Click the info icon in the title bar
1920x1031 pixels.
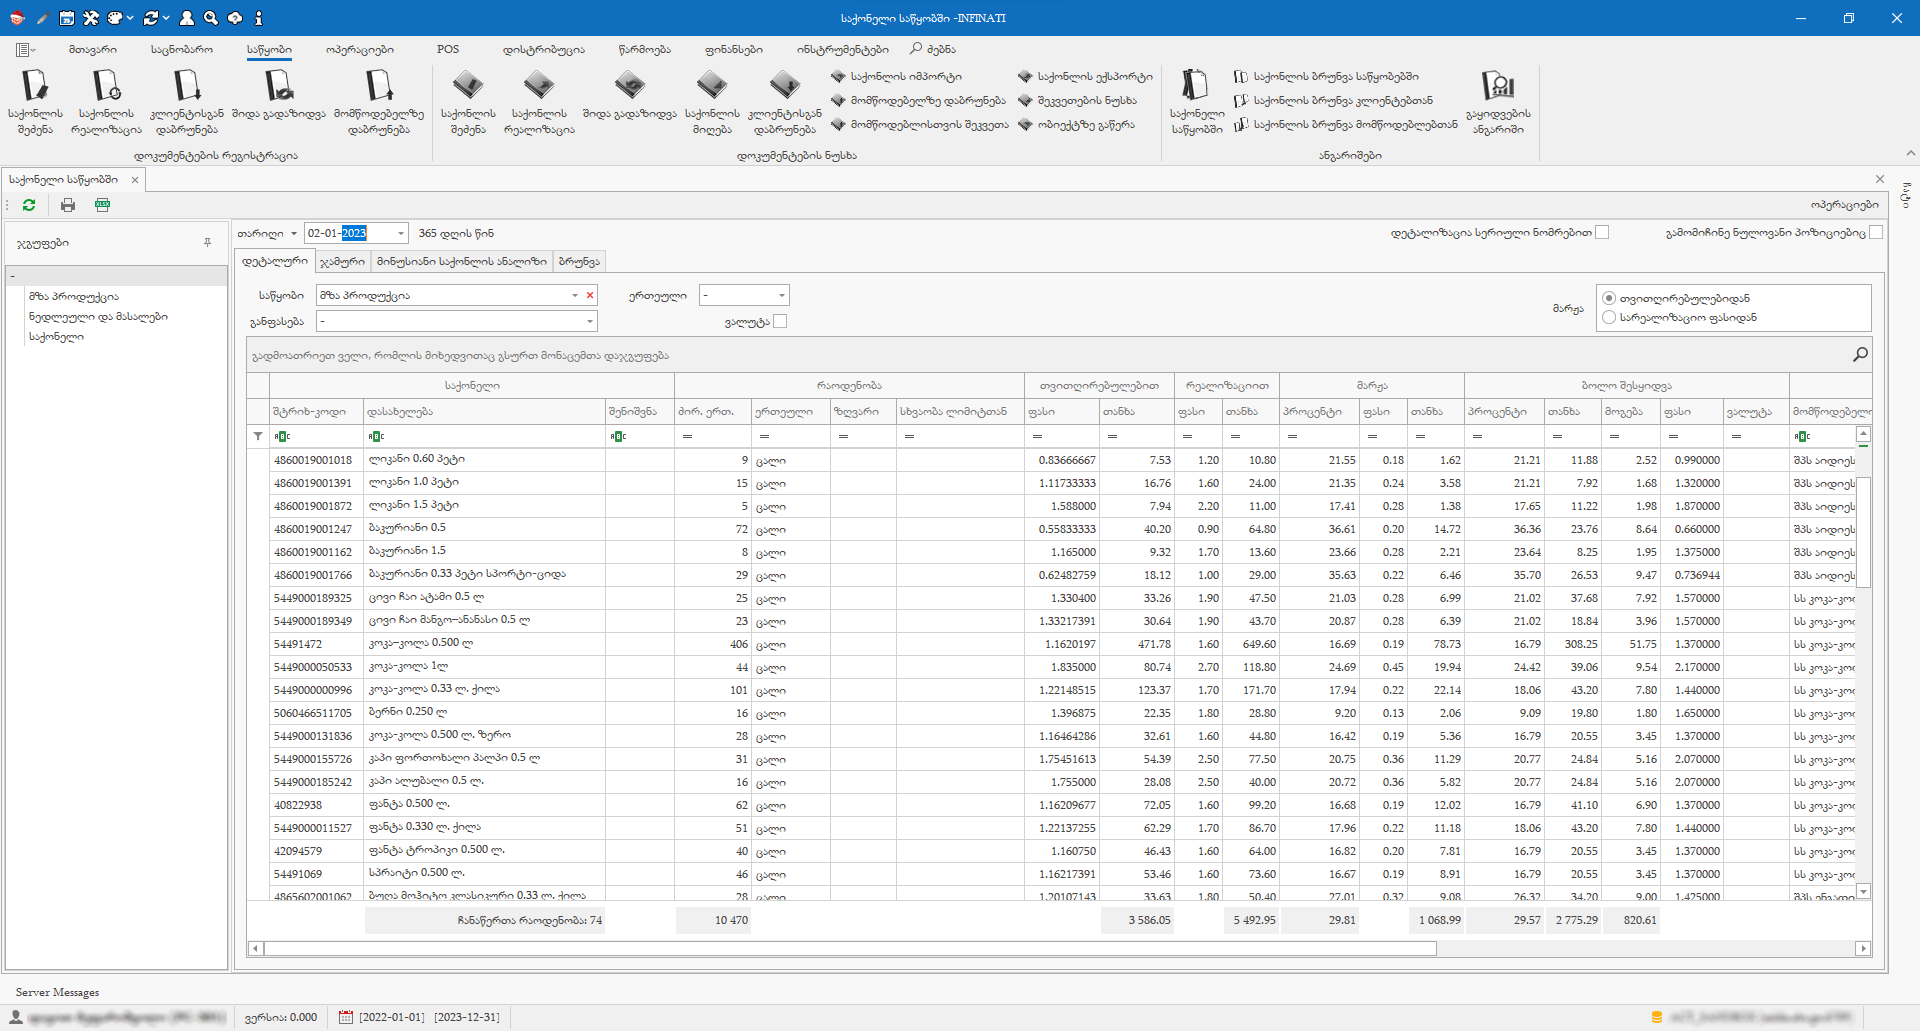click(x=258, y=18)
